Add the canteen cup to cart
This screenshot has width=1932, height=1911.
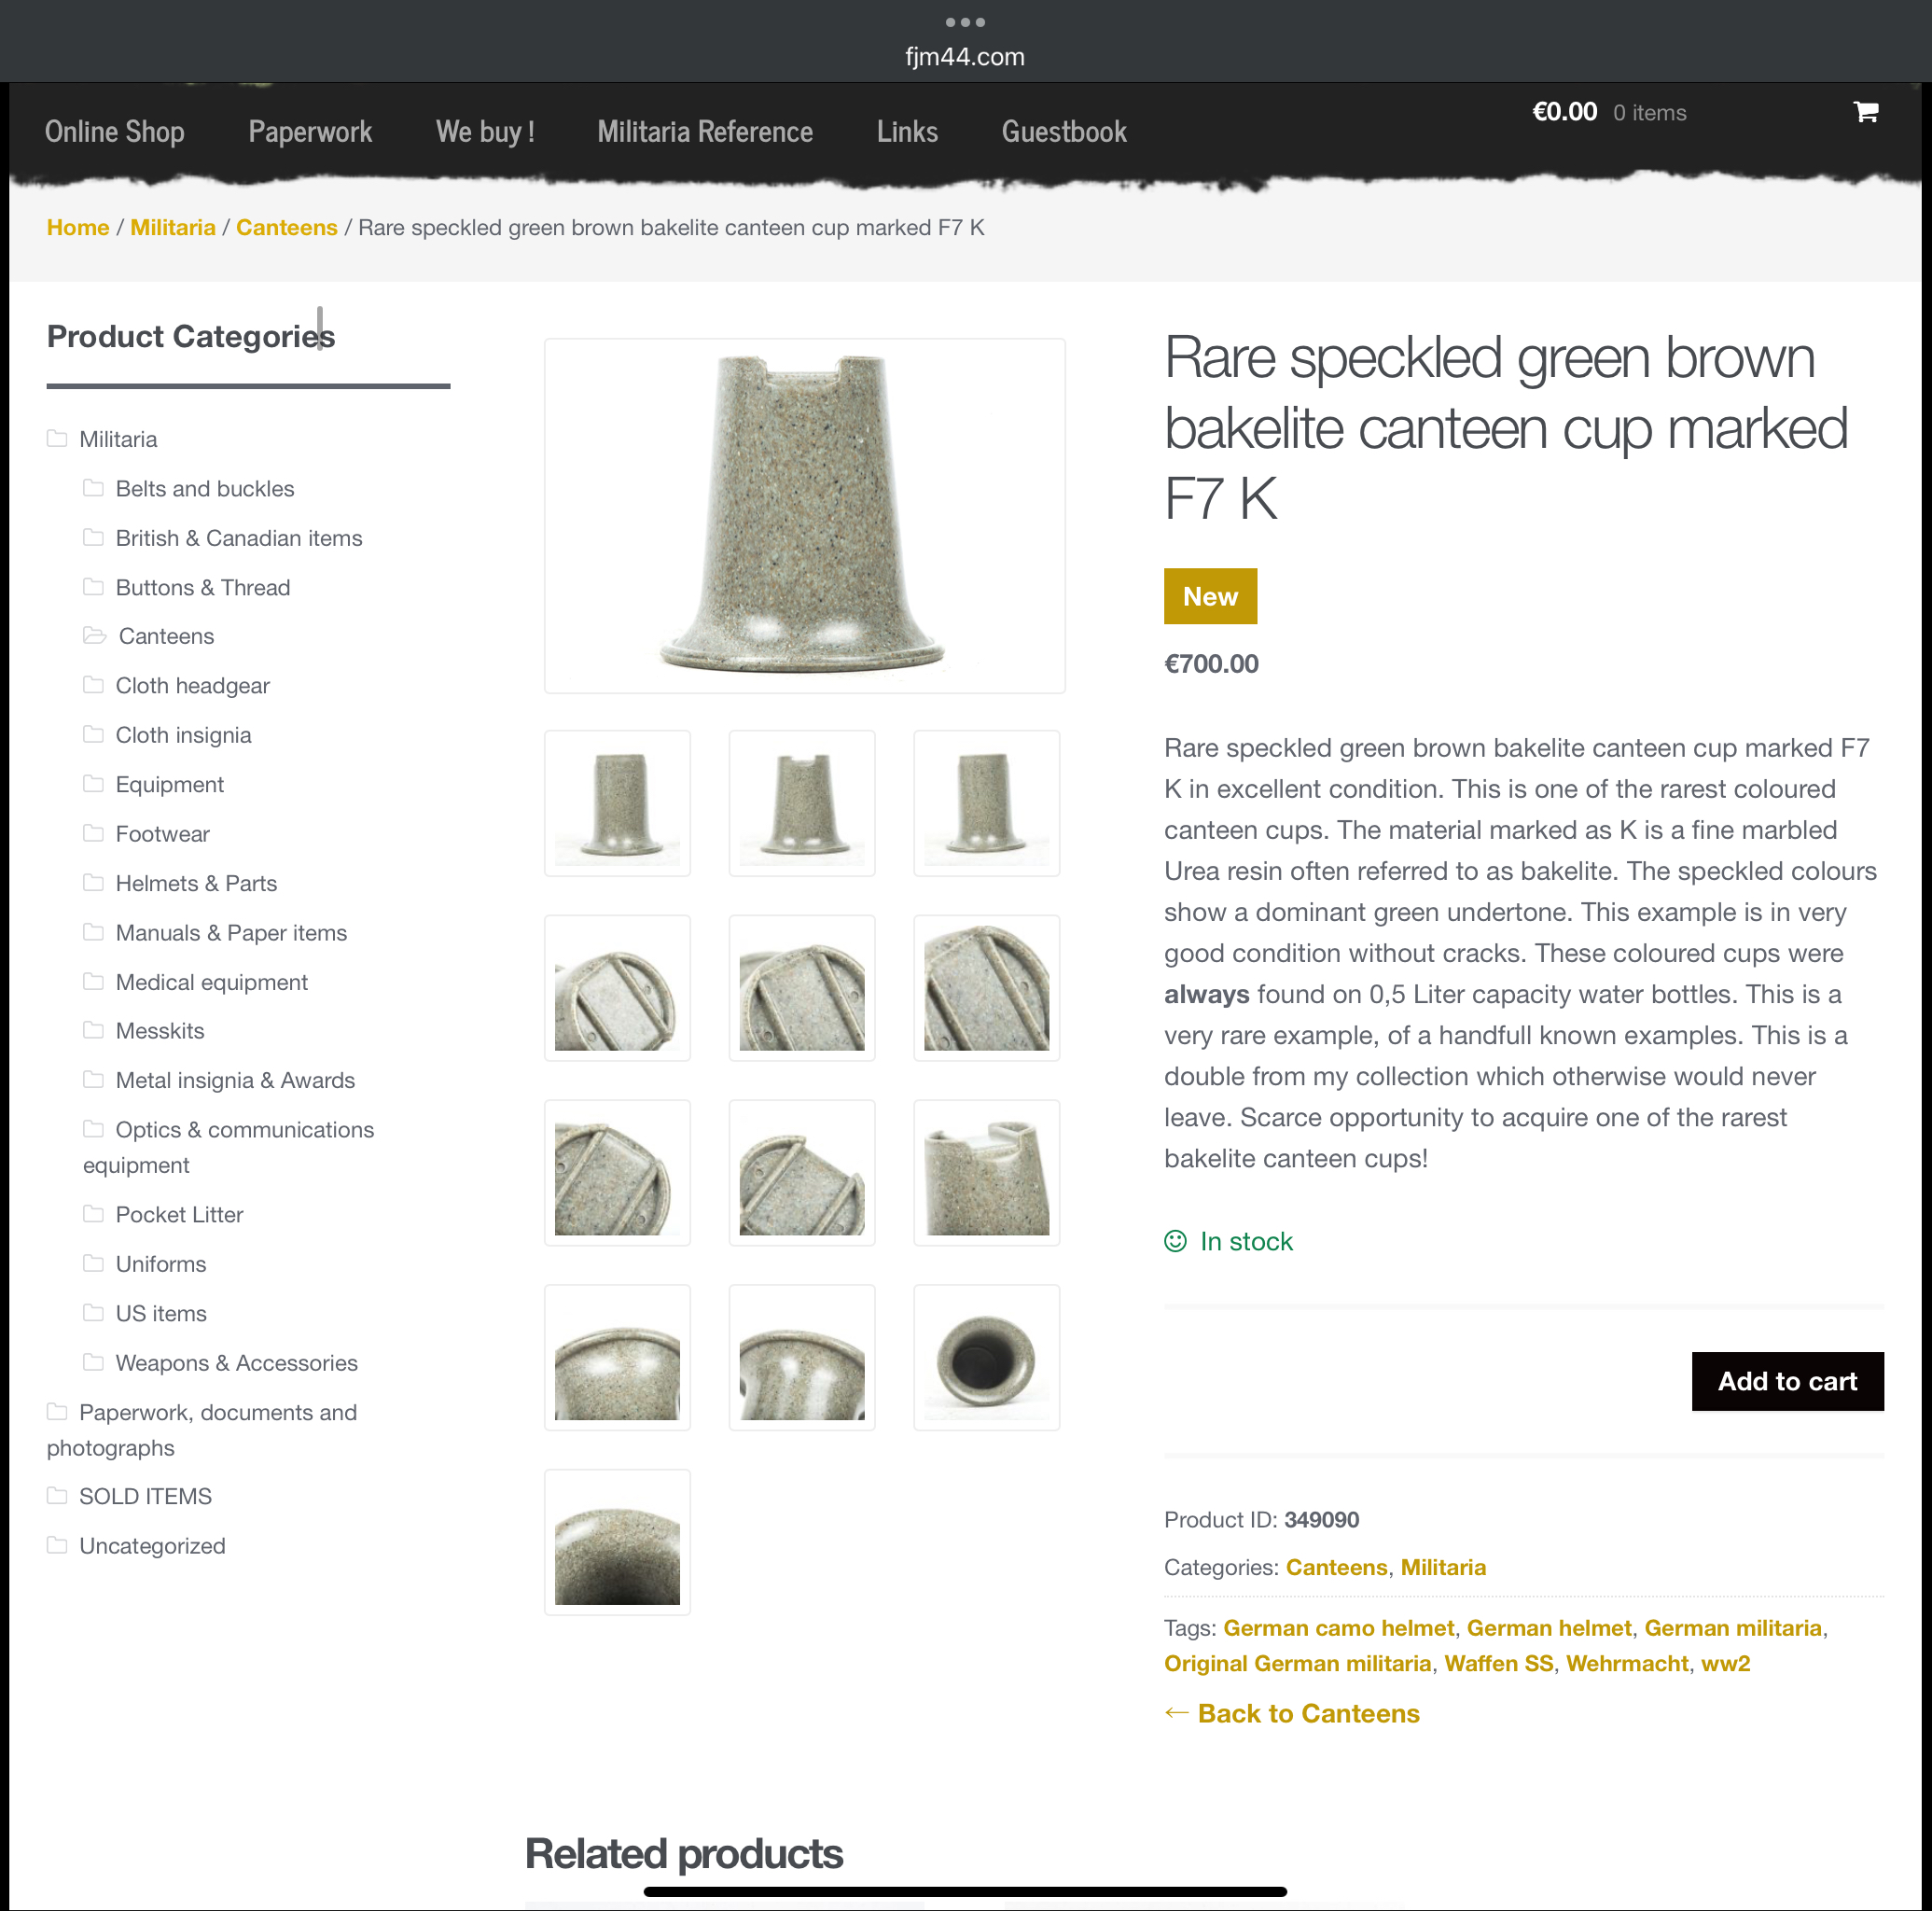(x=1787, y=1381)
